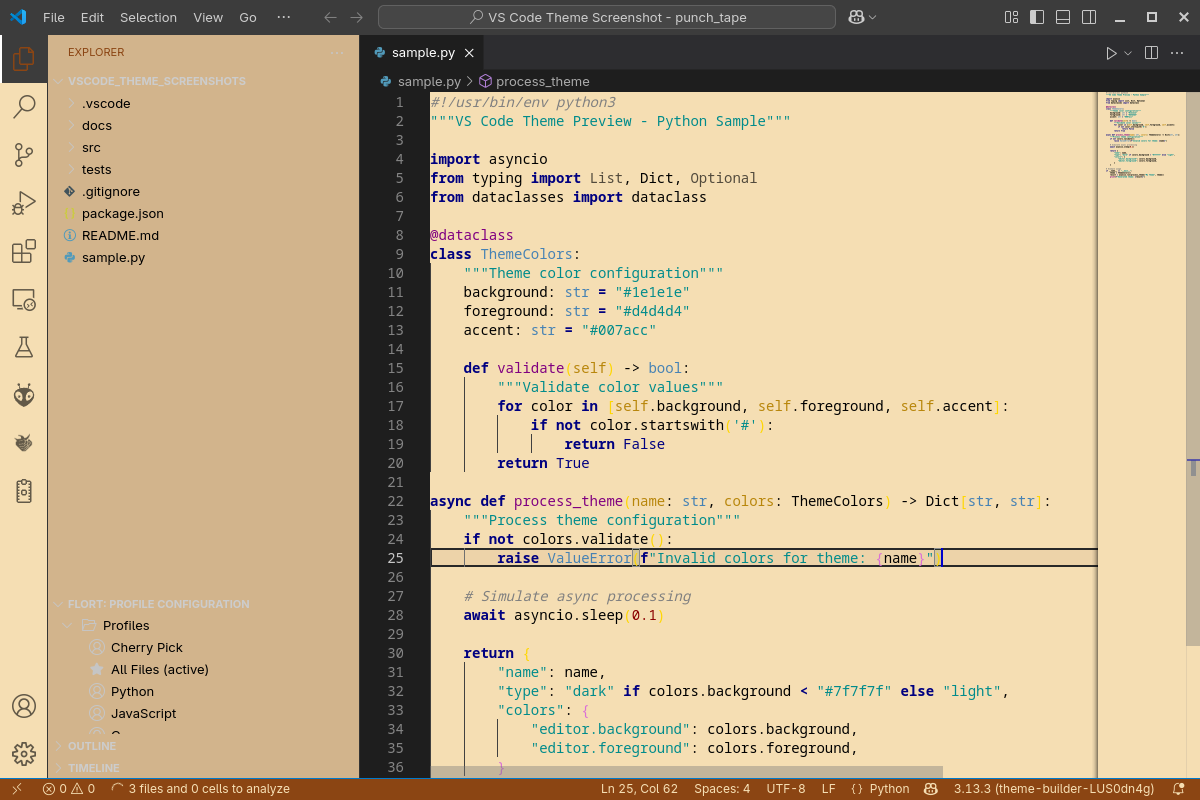Open the Explorer panel ellipsis menu
The height and width of the screenshot is (800, 1200).
(x=337, y=52)
